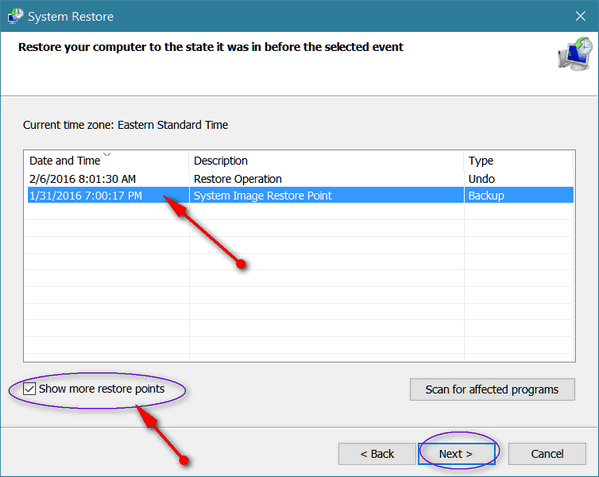Sort by Type column header
The height and width of the screenshot is (477, 599).
481,161
